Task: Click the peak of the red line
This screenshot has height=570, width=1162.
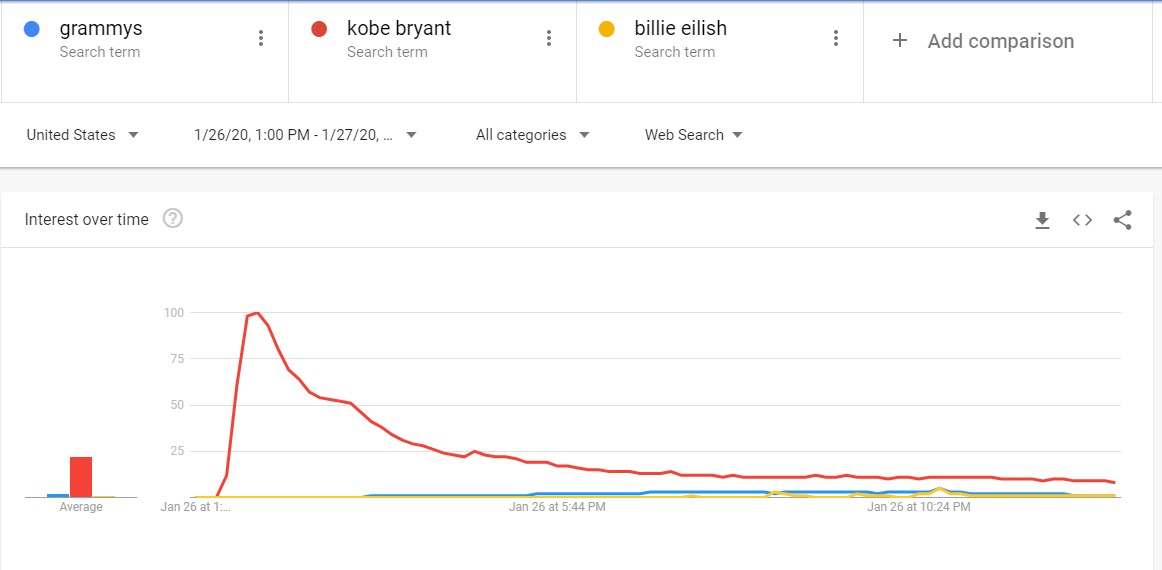Action: point(258,313)
